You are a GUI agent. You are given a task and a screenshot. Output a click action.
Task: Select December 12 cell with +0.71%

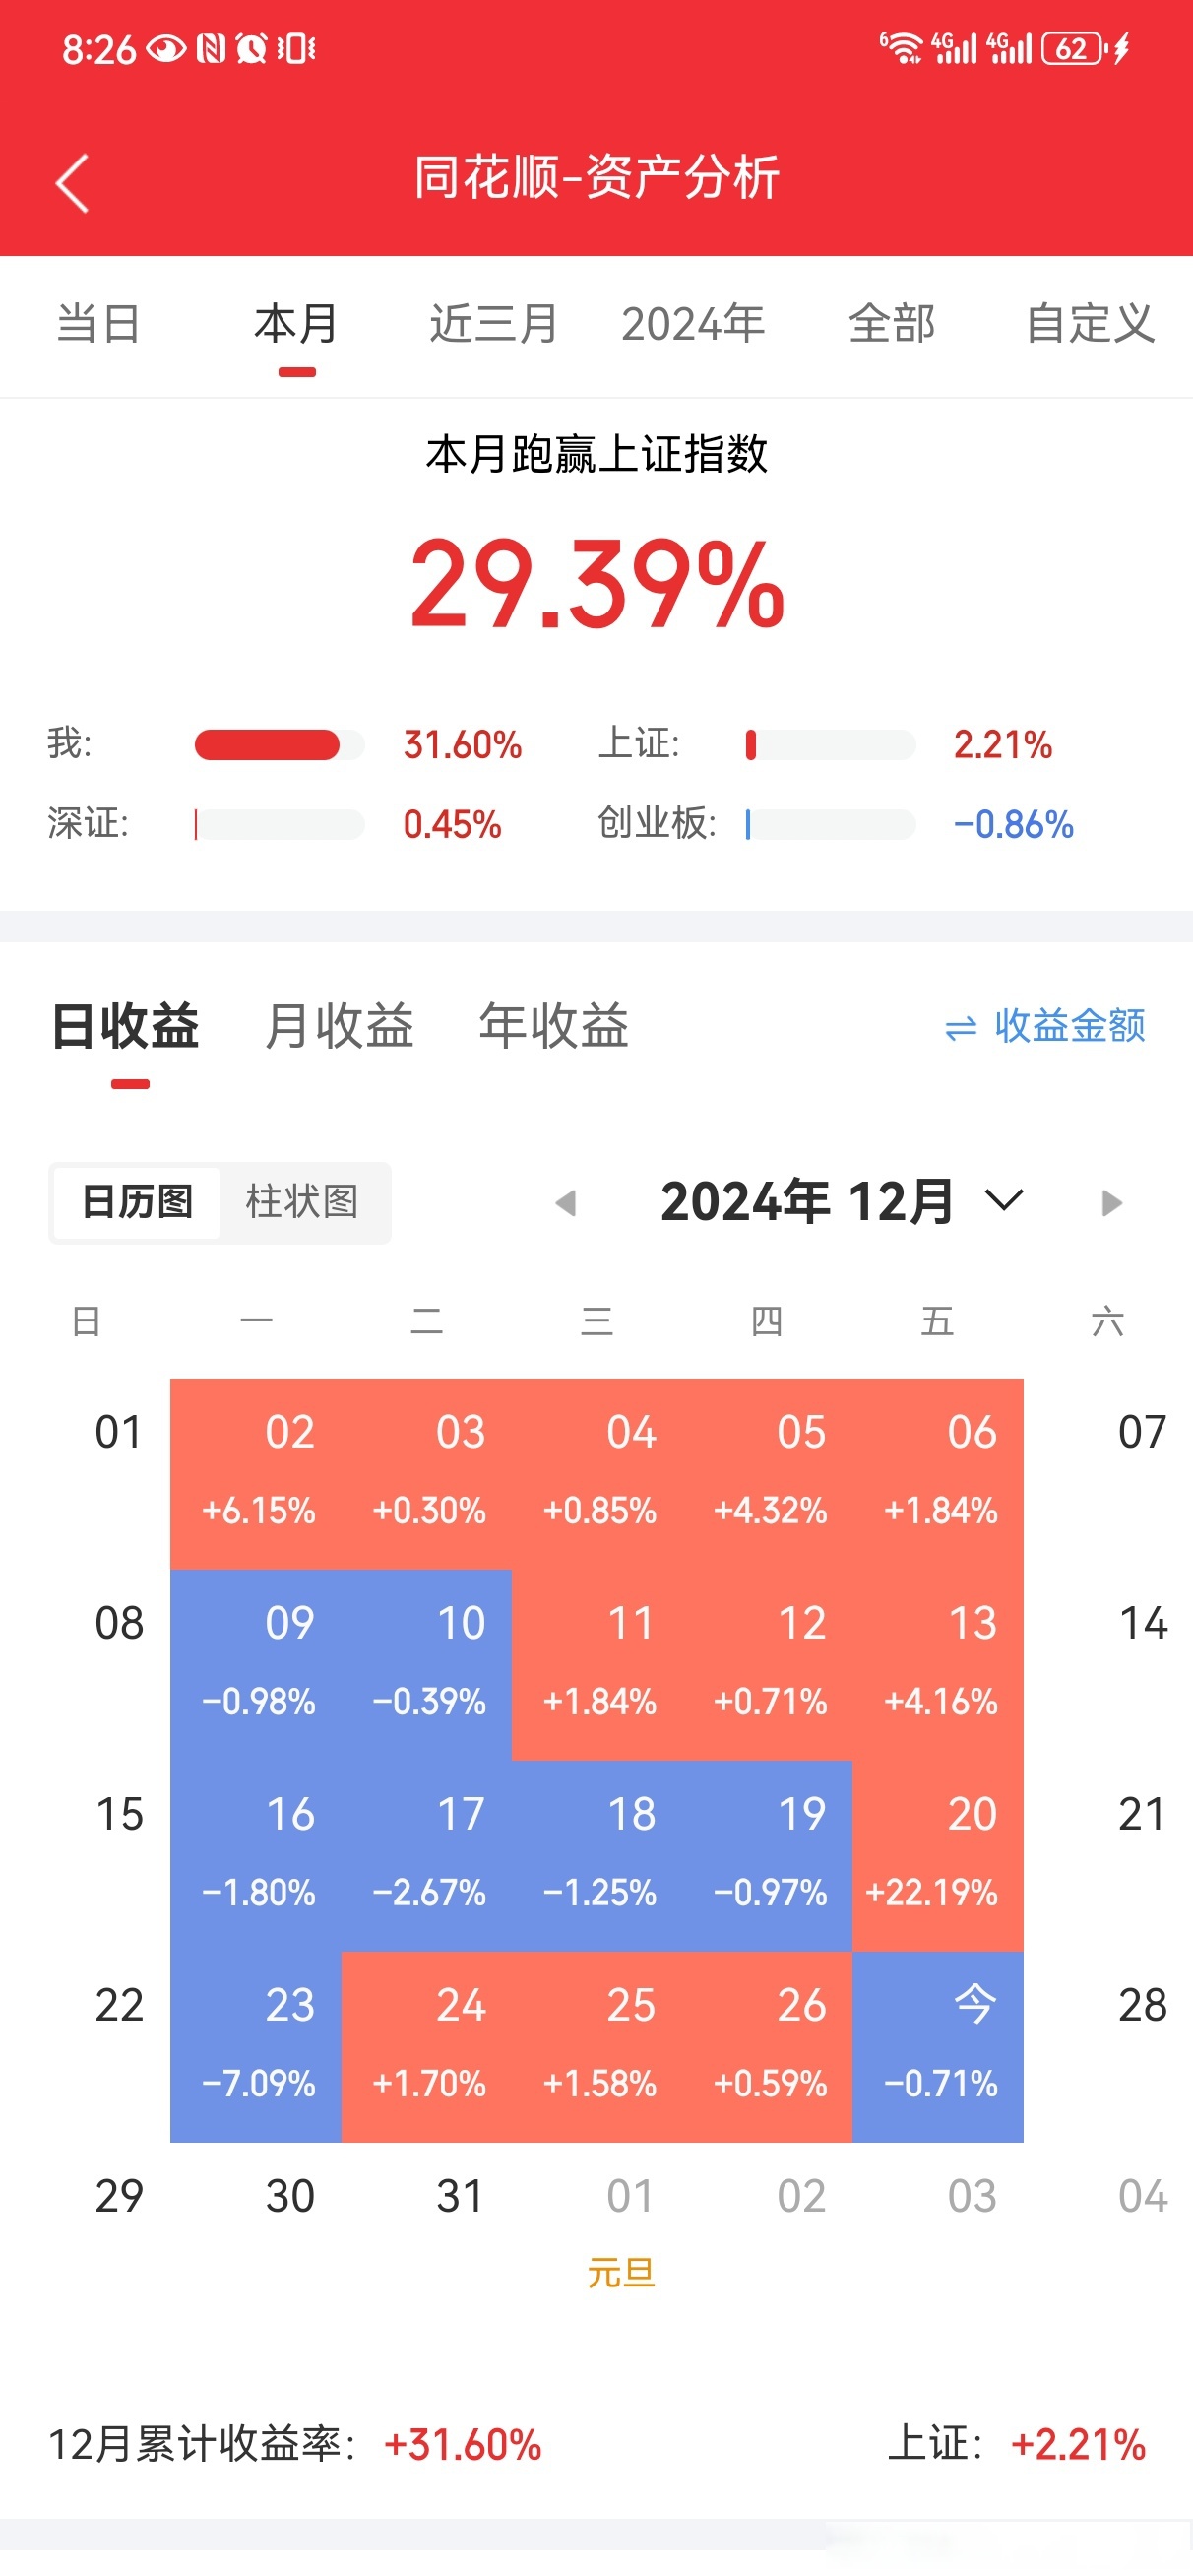(x=767, y=1665)
